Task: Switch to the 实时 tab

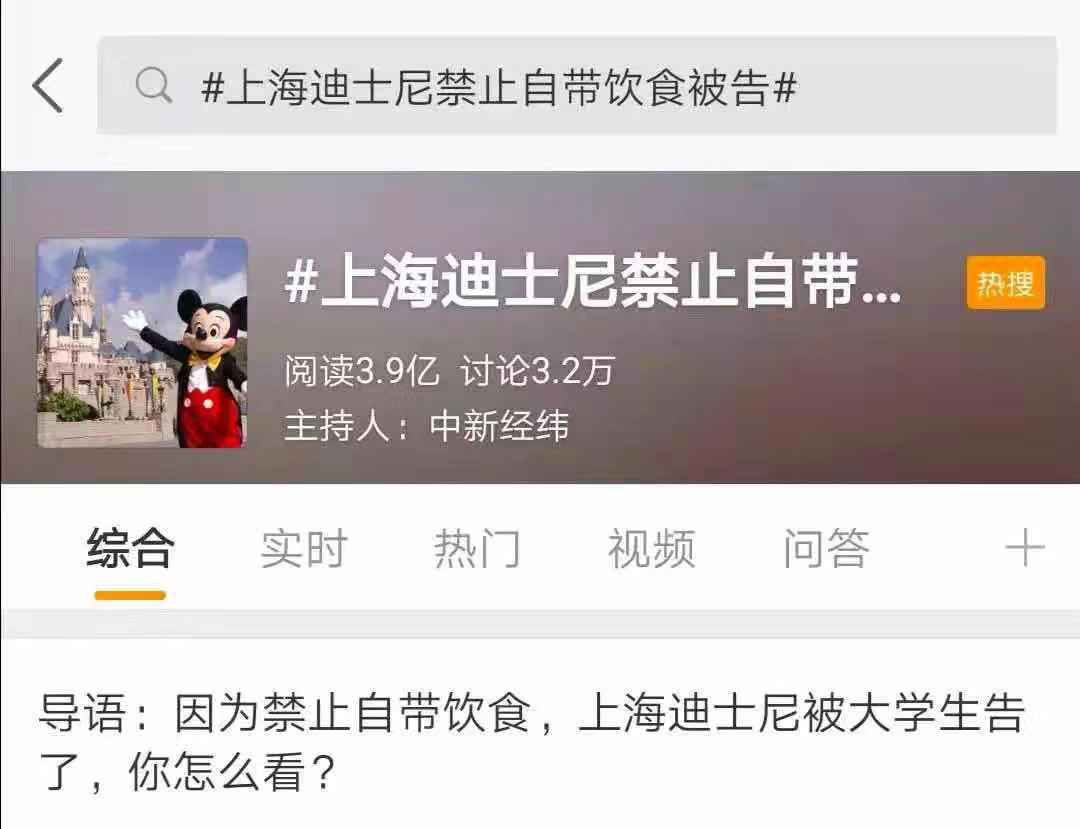Action: (x=304, y=548)
